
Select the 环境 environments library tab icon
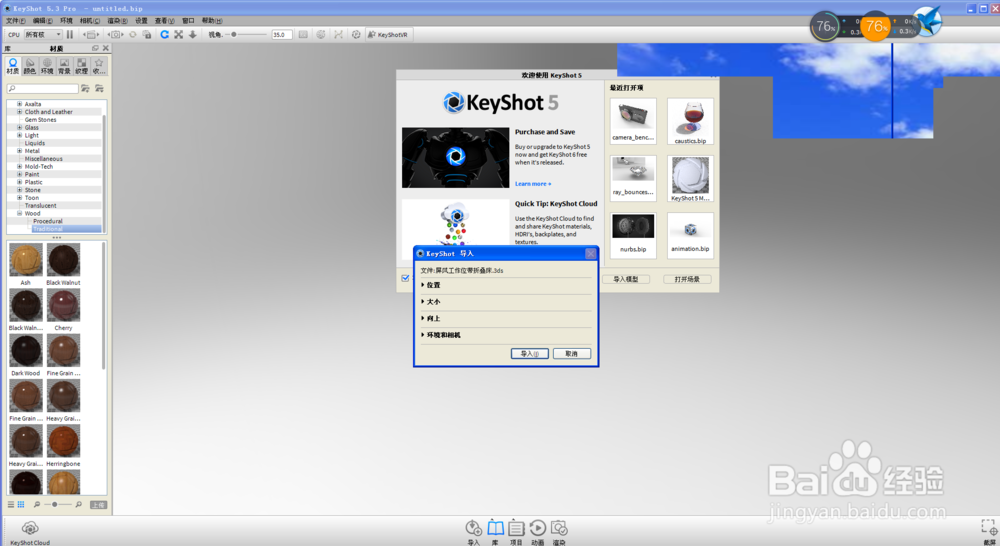point(47,66)
